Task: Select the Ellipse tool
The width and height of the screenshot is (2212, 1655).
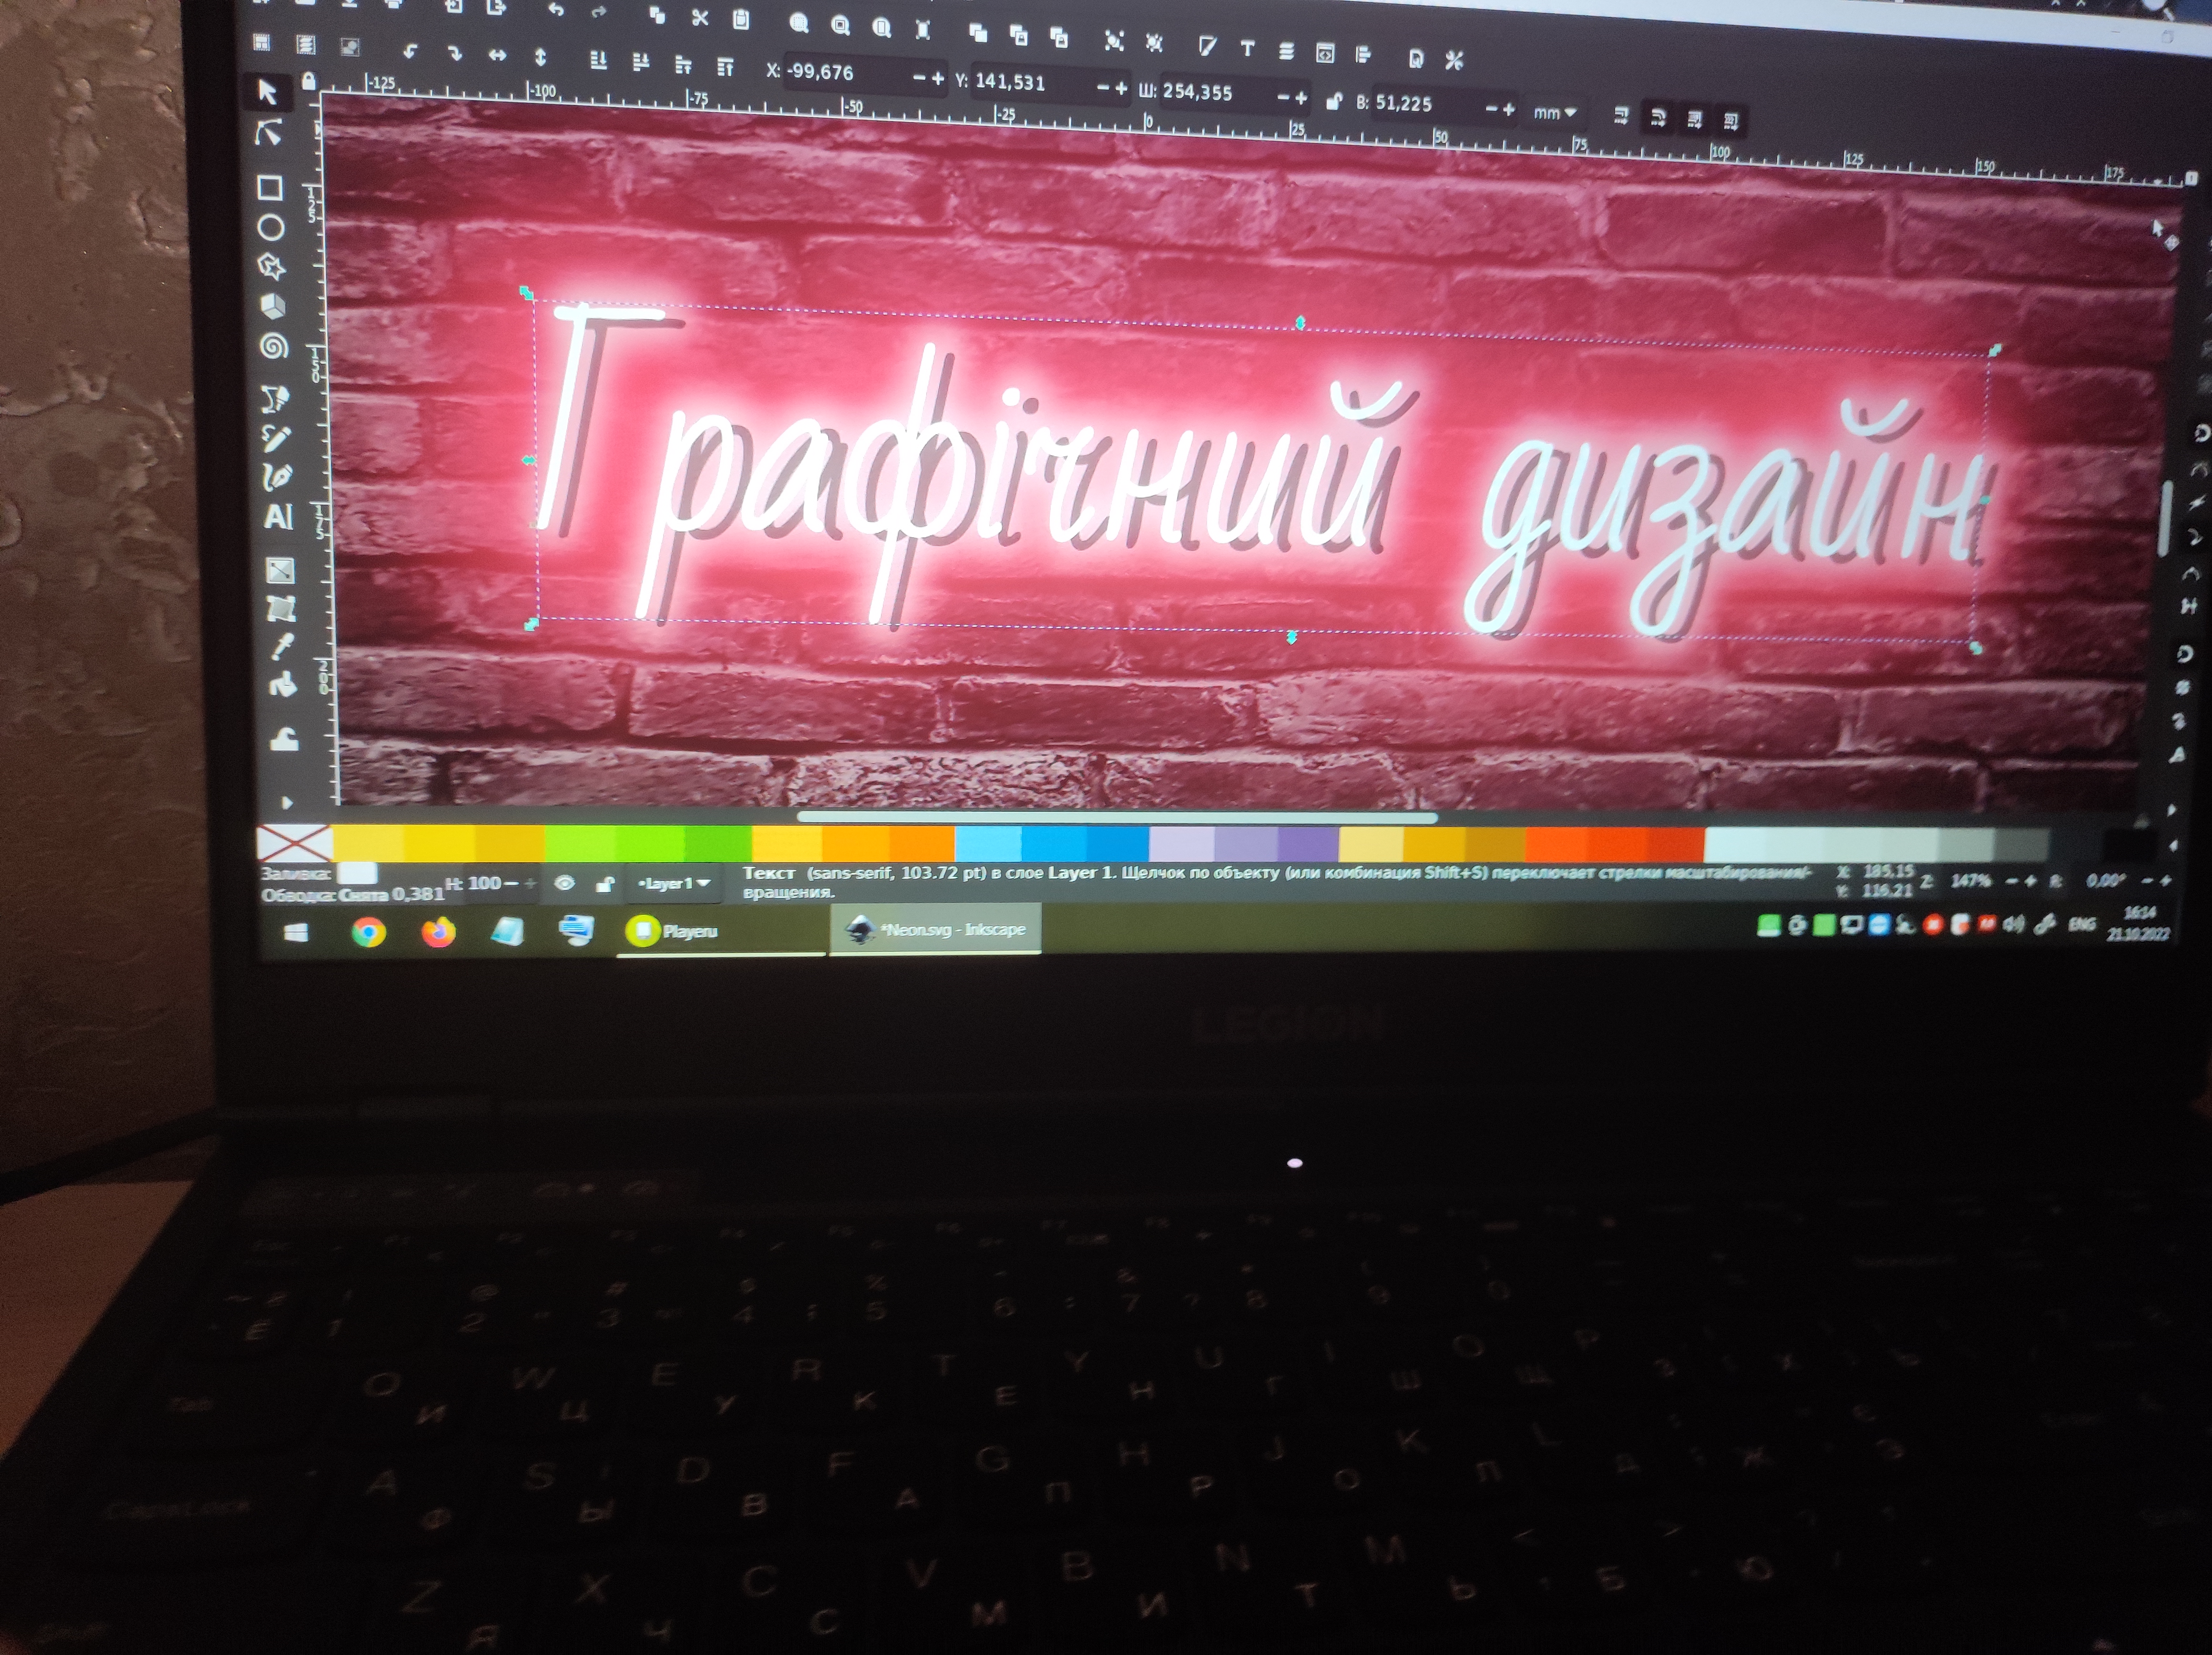Action: [x=271, y=228]
